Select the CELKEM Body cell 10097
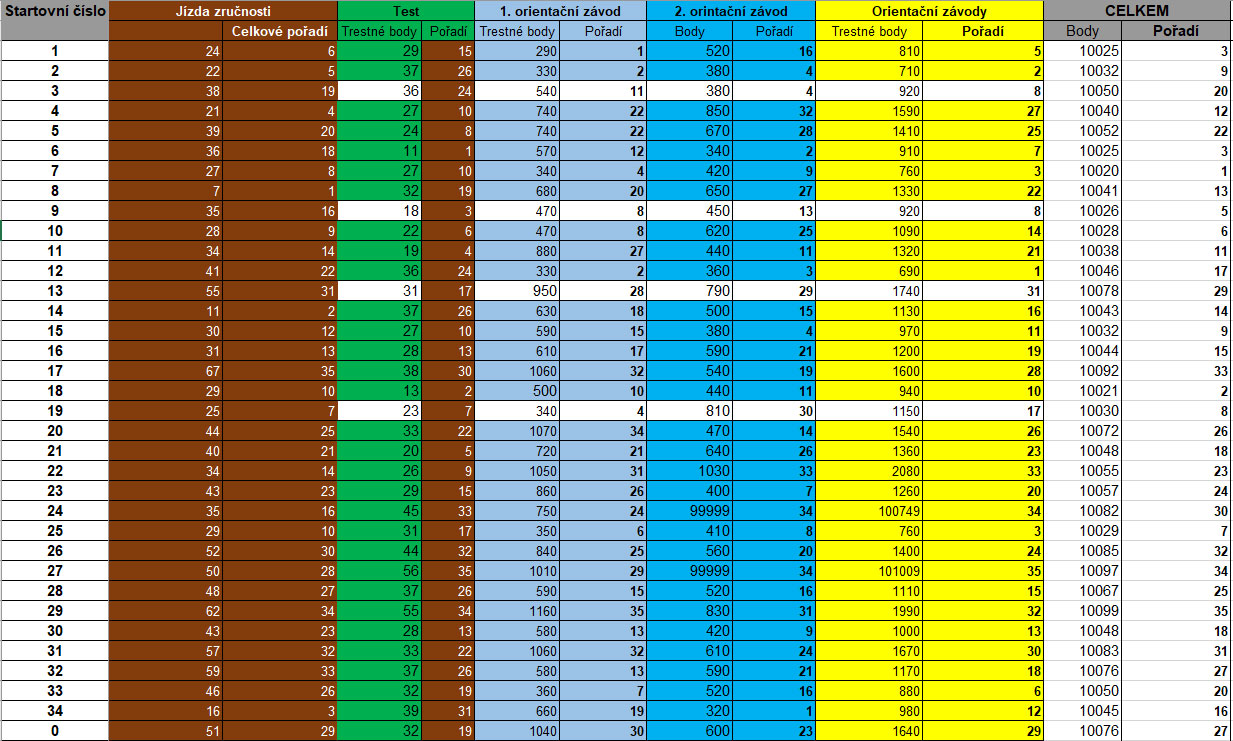The width and height of the screenshot is (1233, 741). pos(1083,569)
